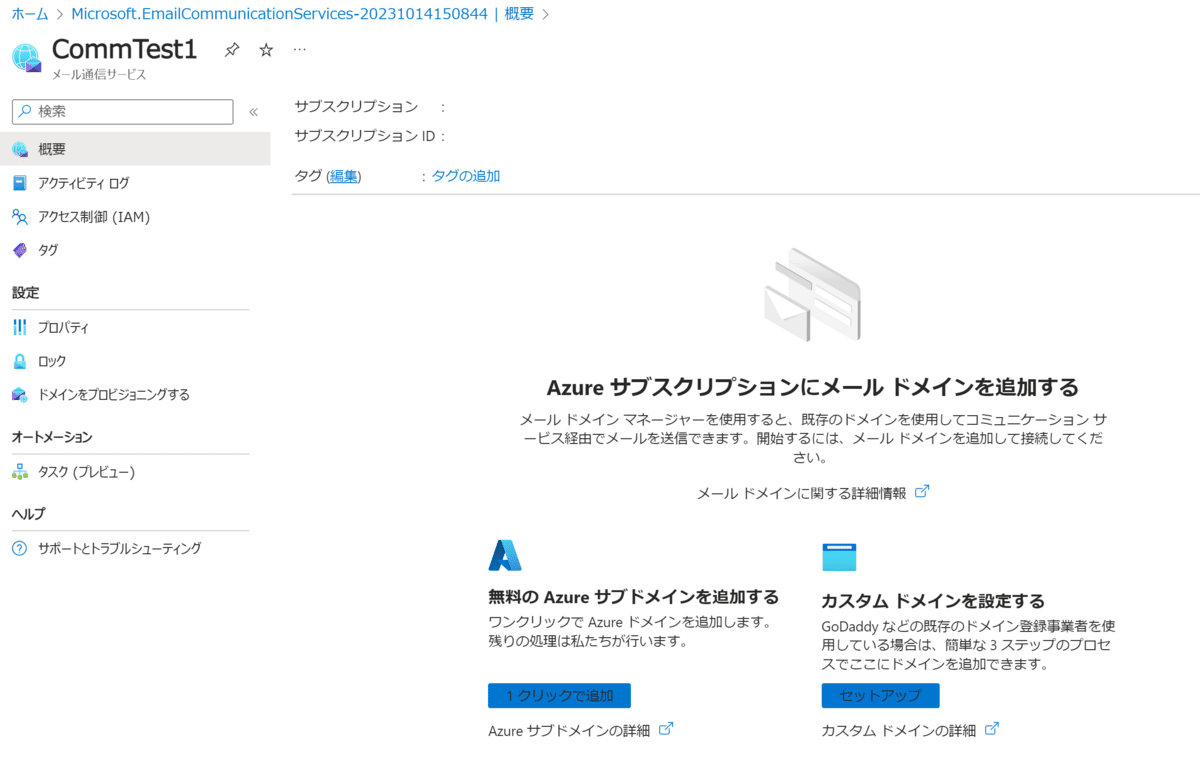The width and height of the screenshot is (1200, 758).
Task: Open カスタム ドメインの詳細 link
Action: pos(898,730)
